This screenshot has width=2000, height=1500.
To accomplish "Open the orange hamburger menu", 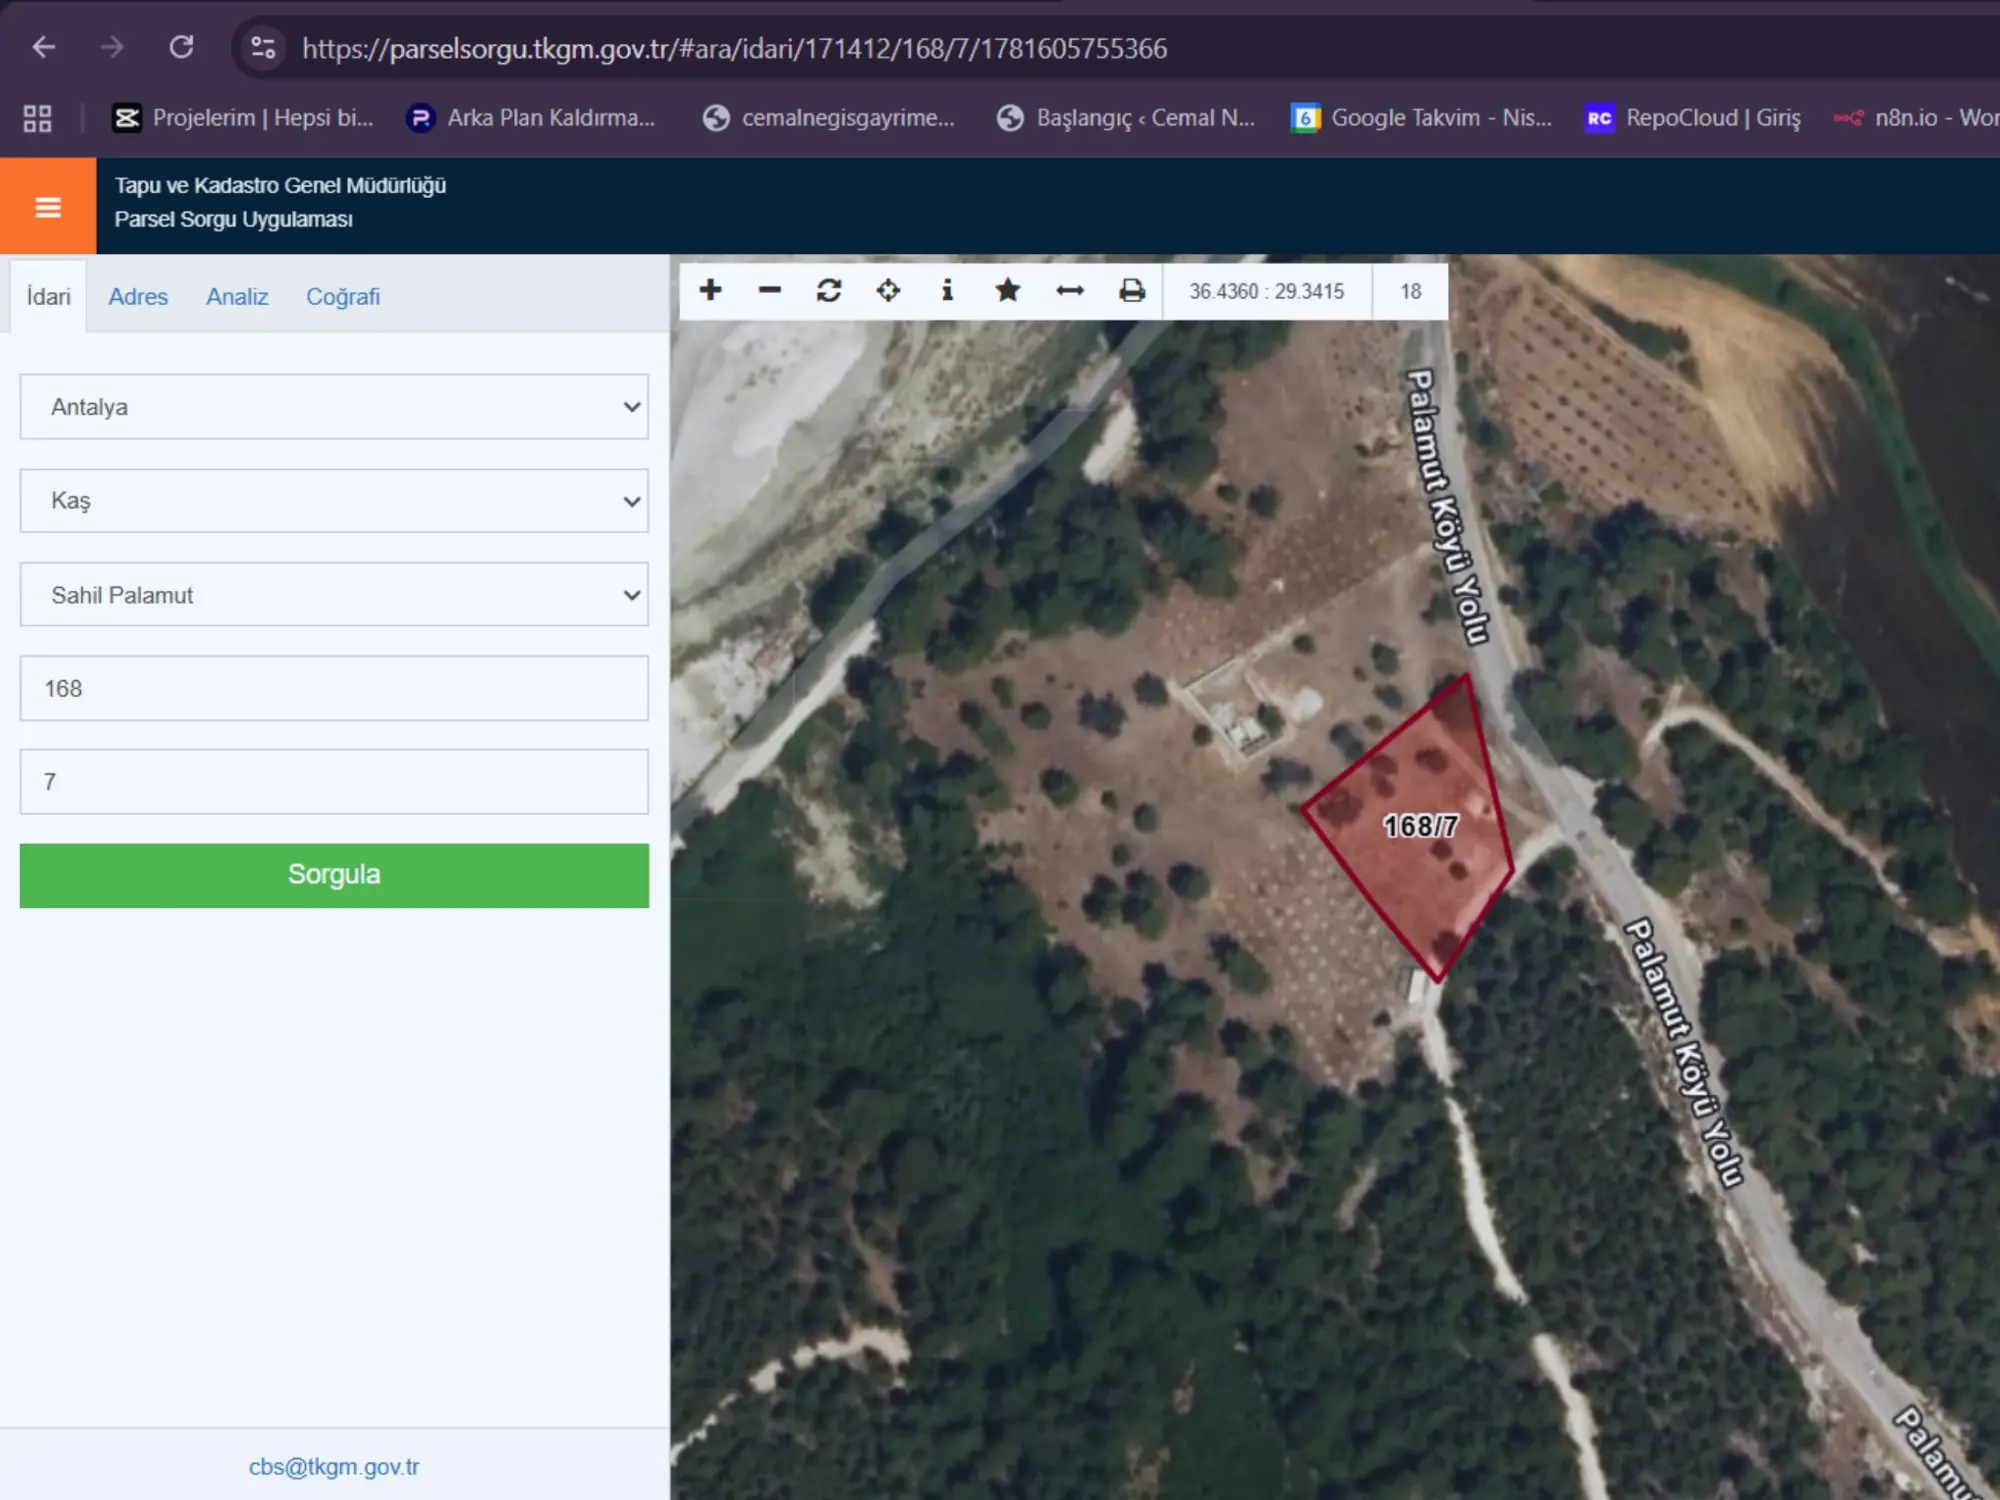I will pyautogui.click(x=48, y=206).
